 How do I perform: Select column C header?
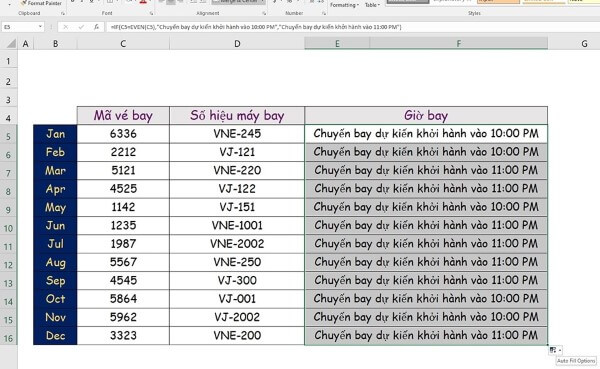(123, 44)
